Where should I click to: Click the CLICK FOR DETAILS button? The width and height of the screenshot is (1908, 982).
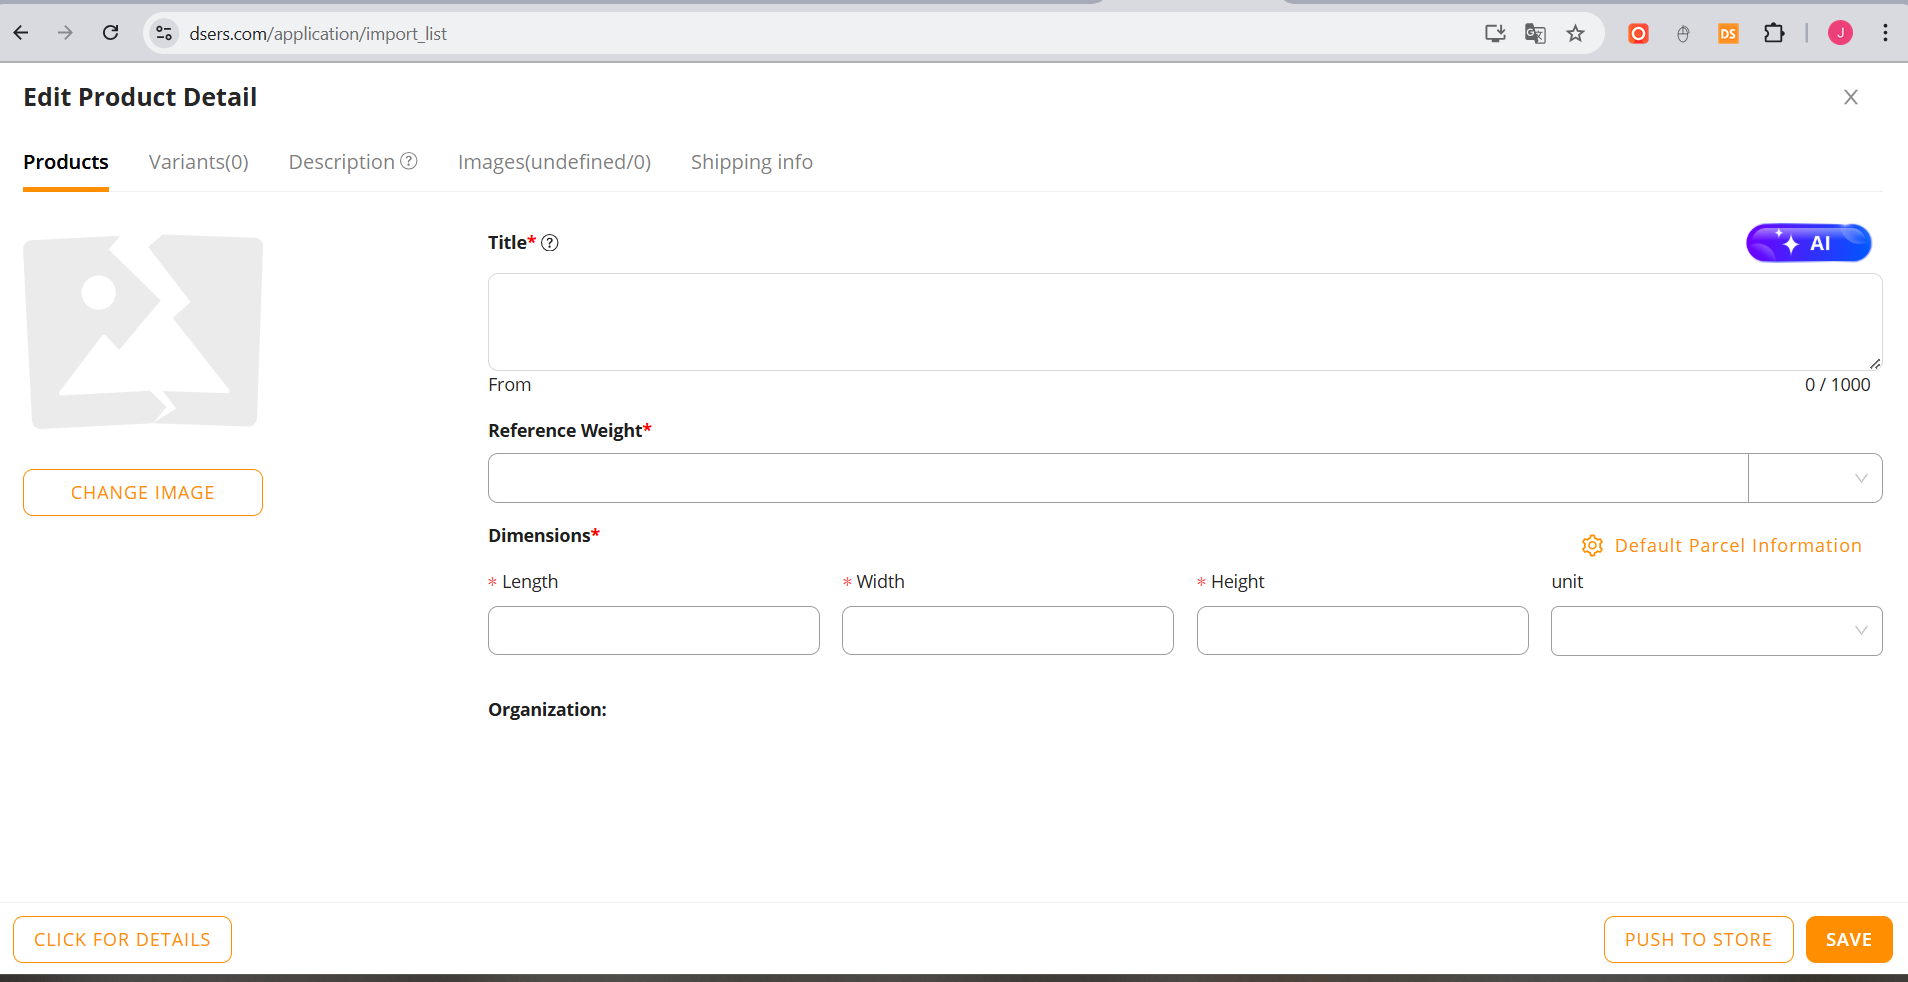[122, 940]
